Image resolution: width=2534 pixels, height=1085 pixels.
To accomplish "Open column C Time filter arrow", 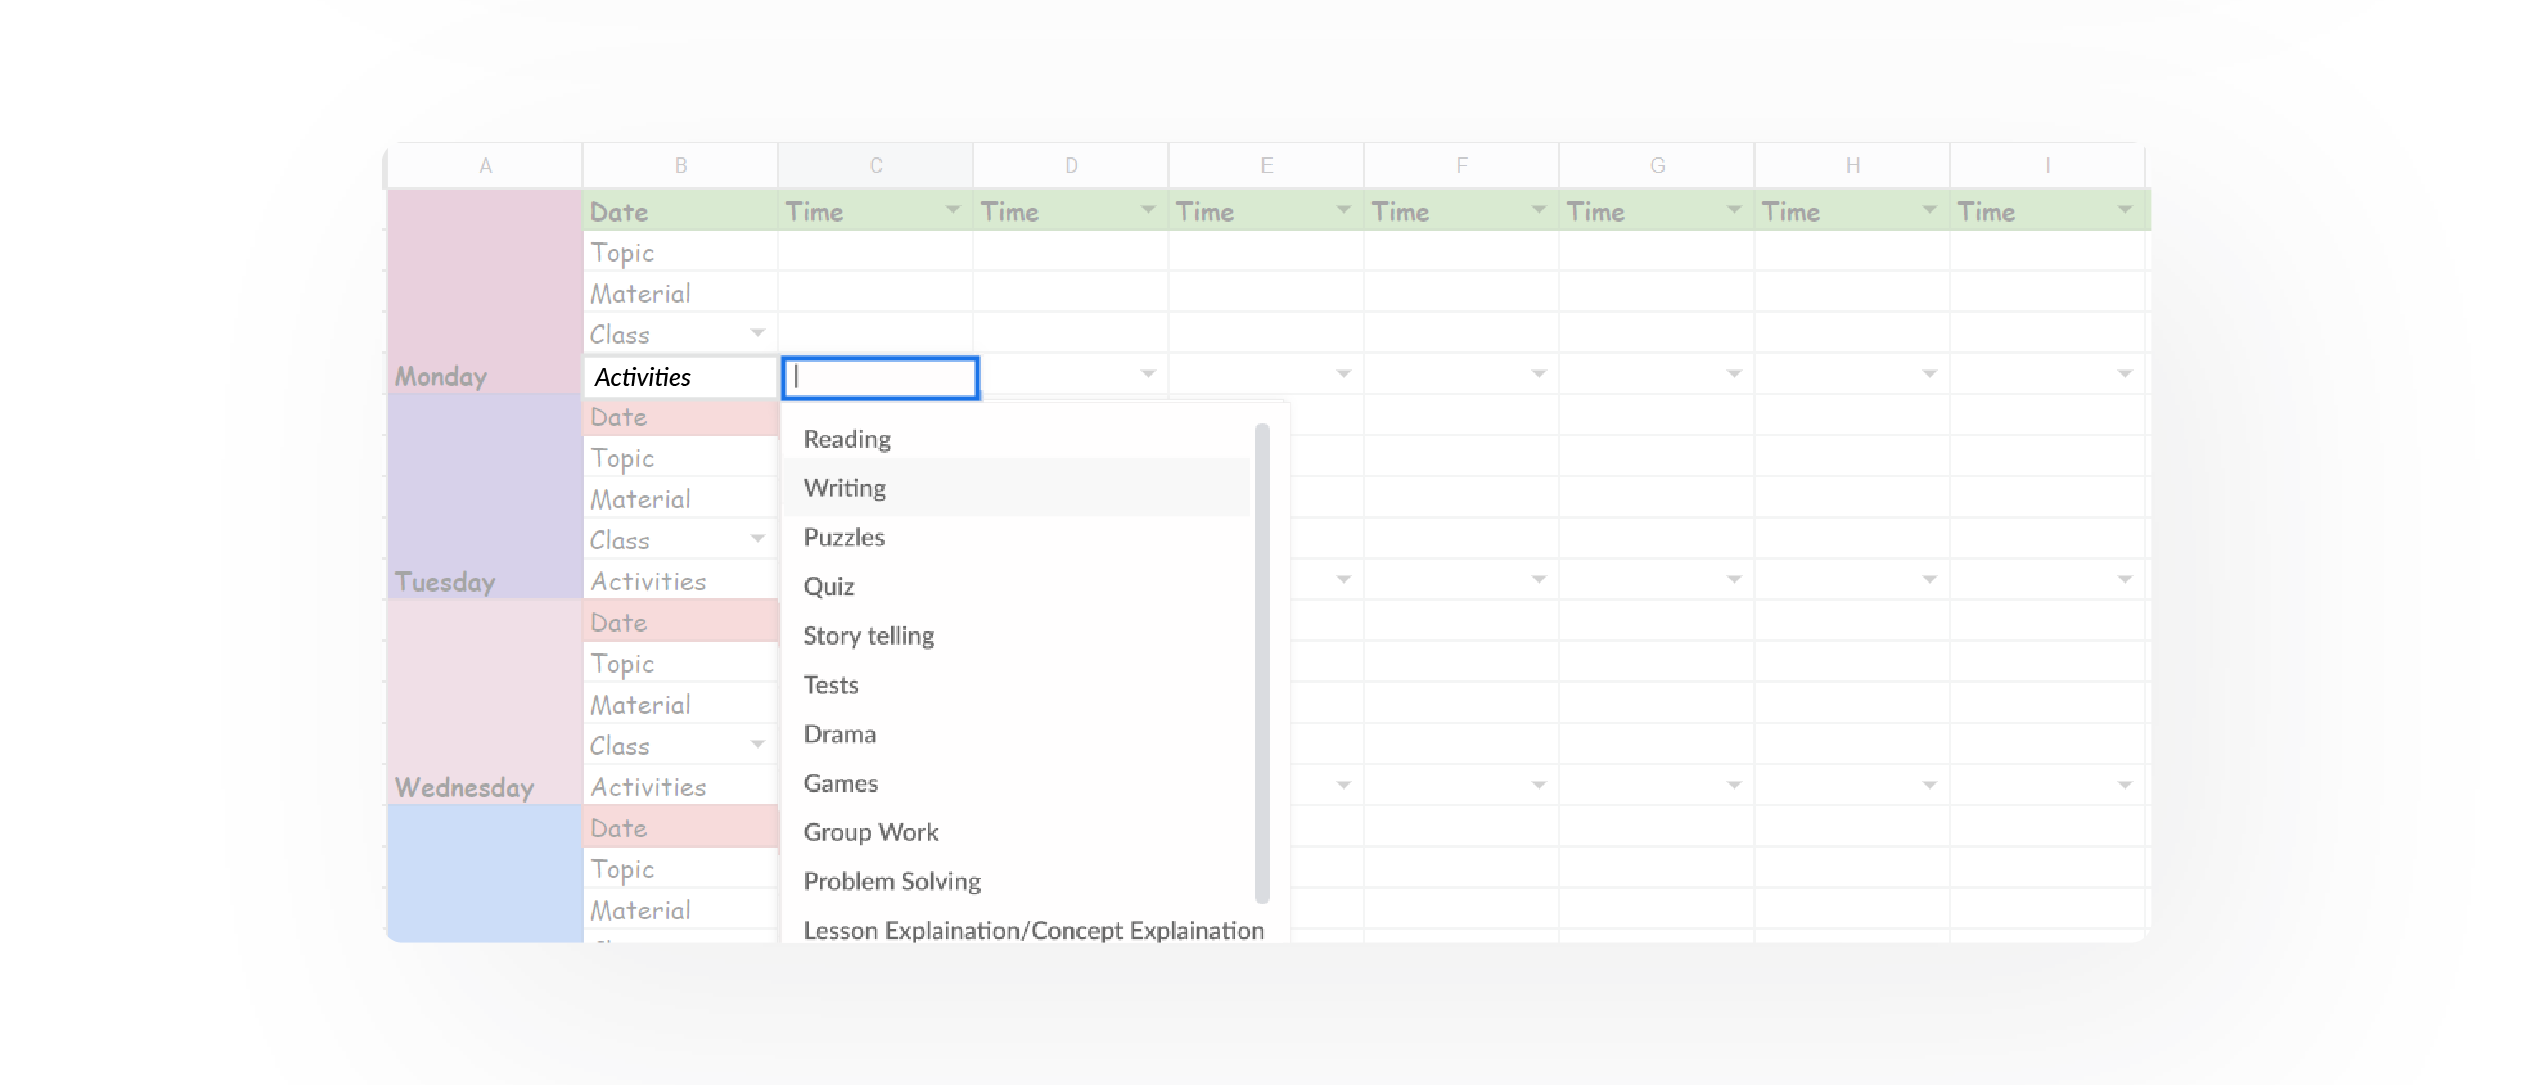I will (x=952, y=210).
